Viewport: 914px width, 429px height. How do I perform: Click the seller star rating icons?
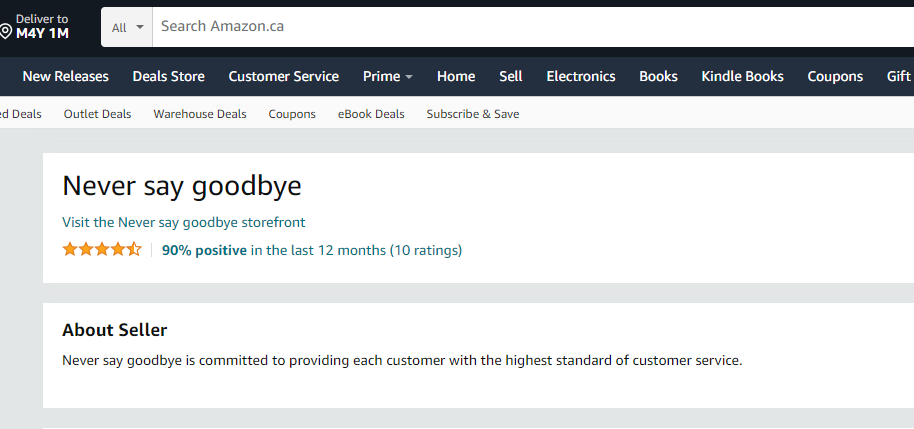(x=102, y=250)
